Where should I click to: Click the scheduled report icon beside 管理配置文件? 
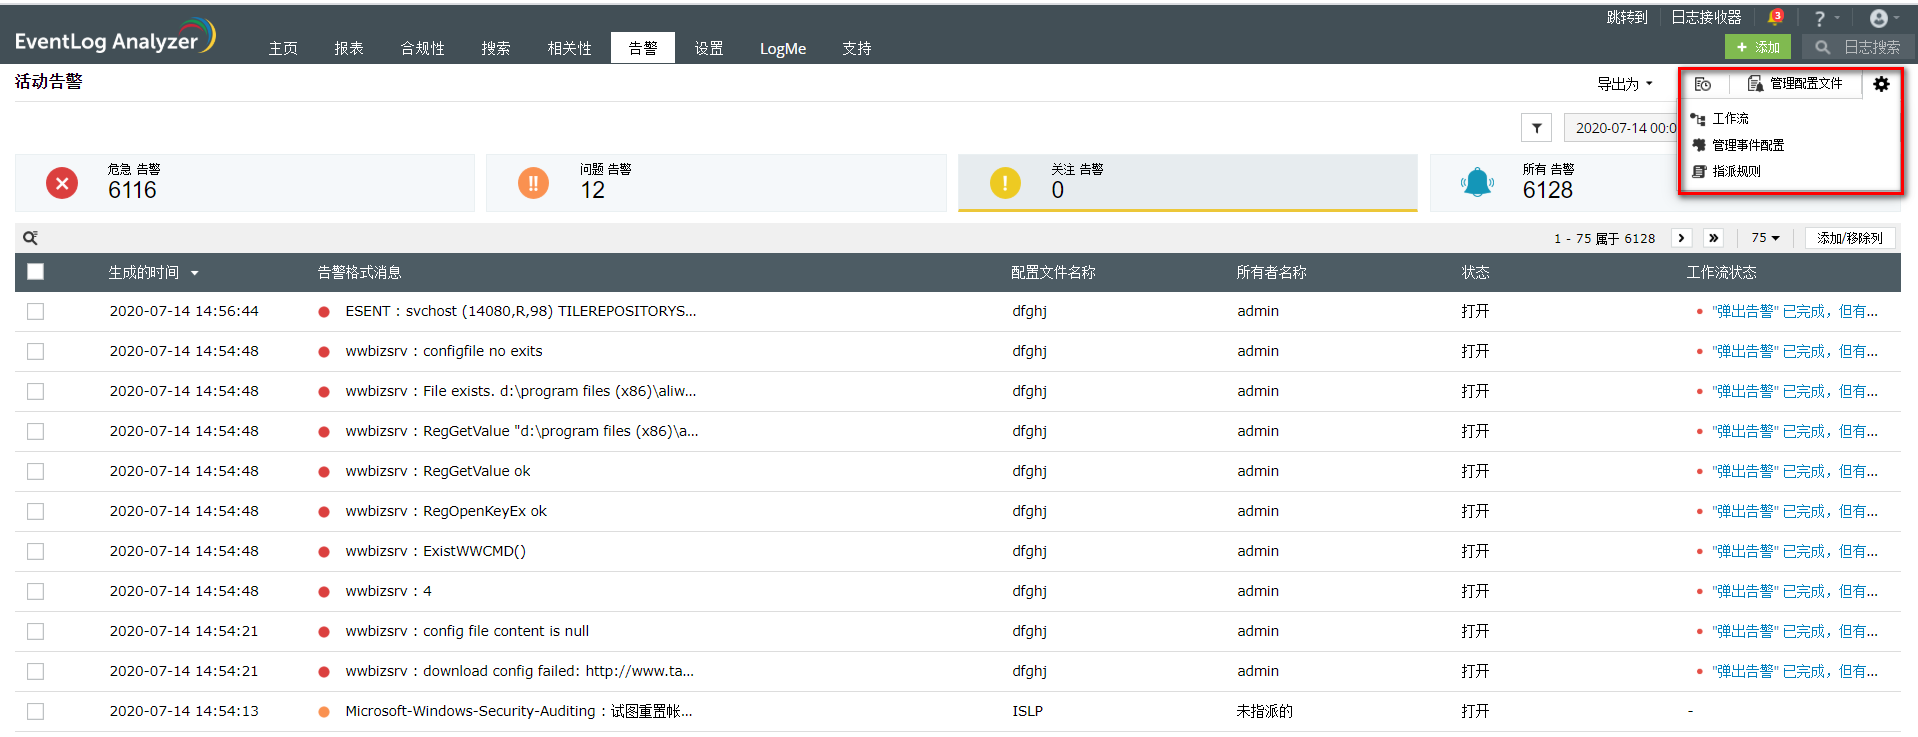click(x=1703, y=84)
